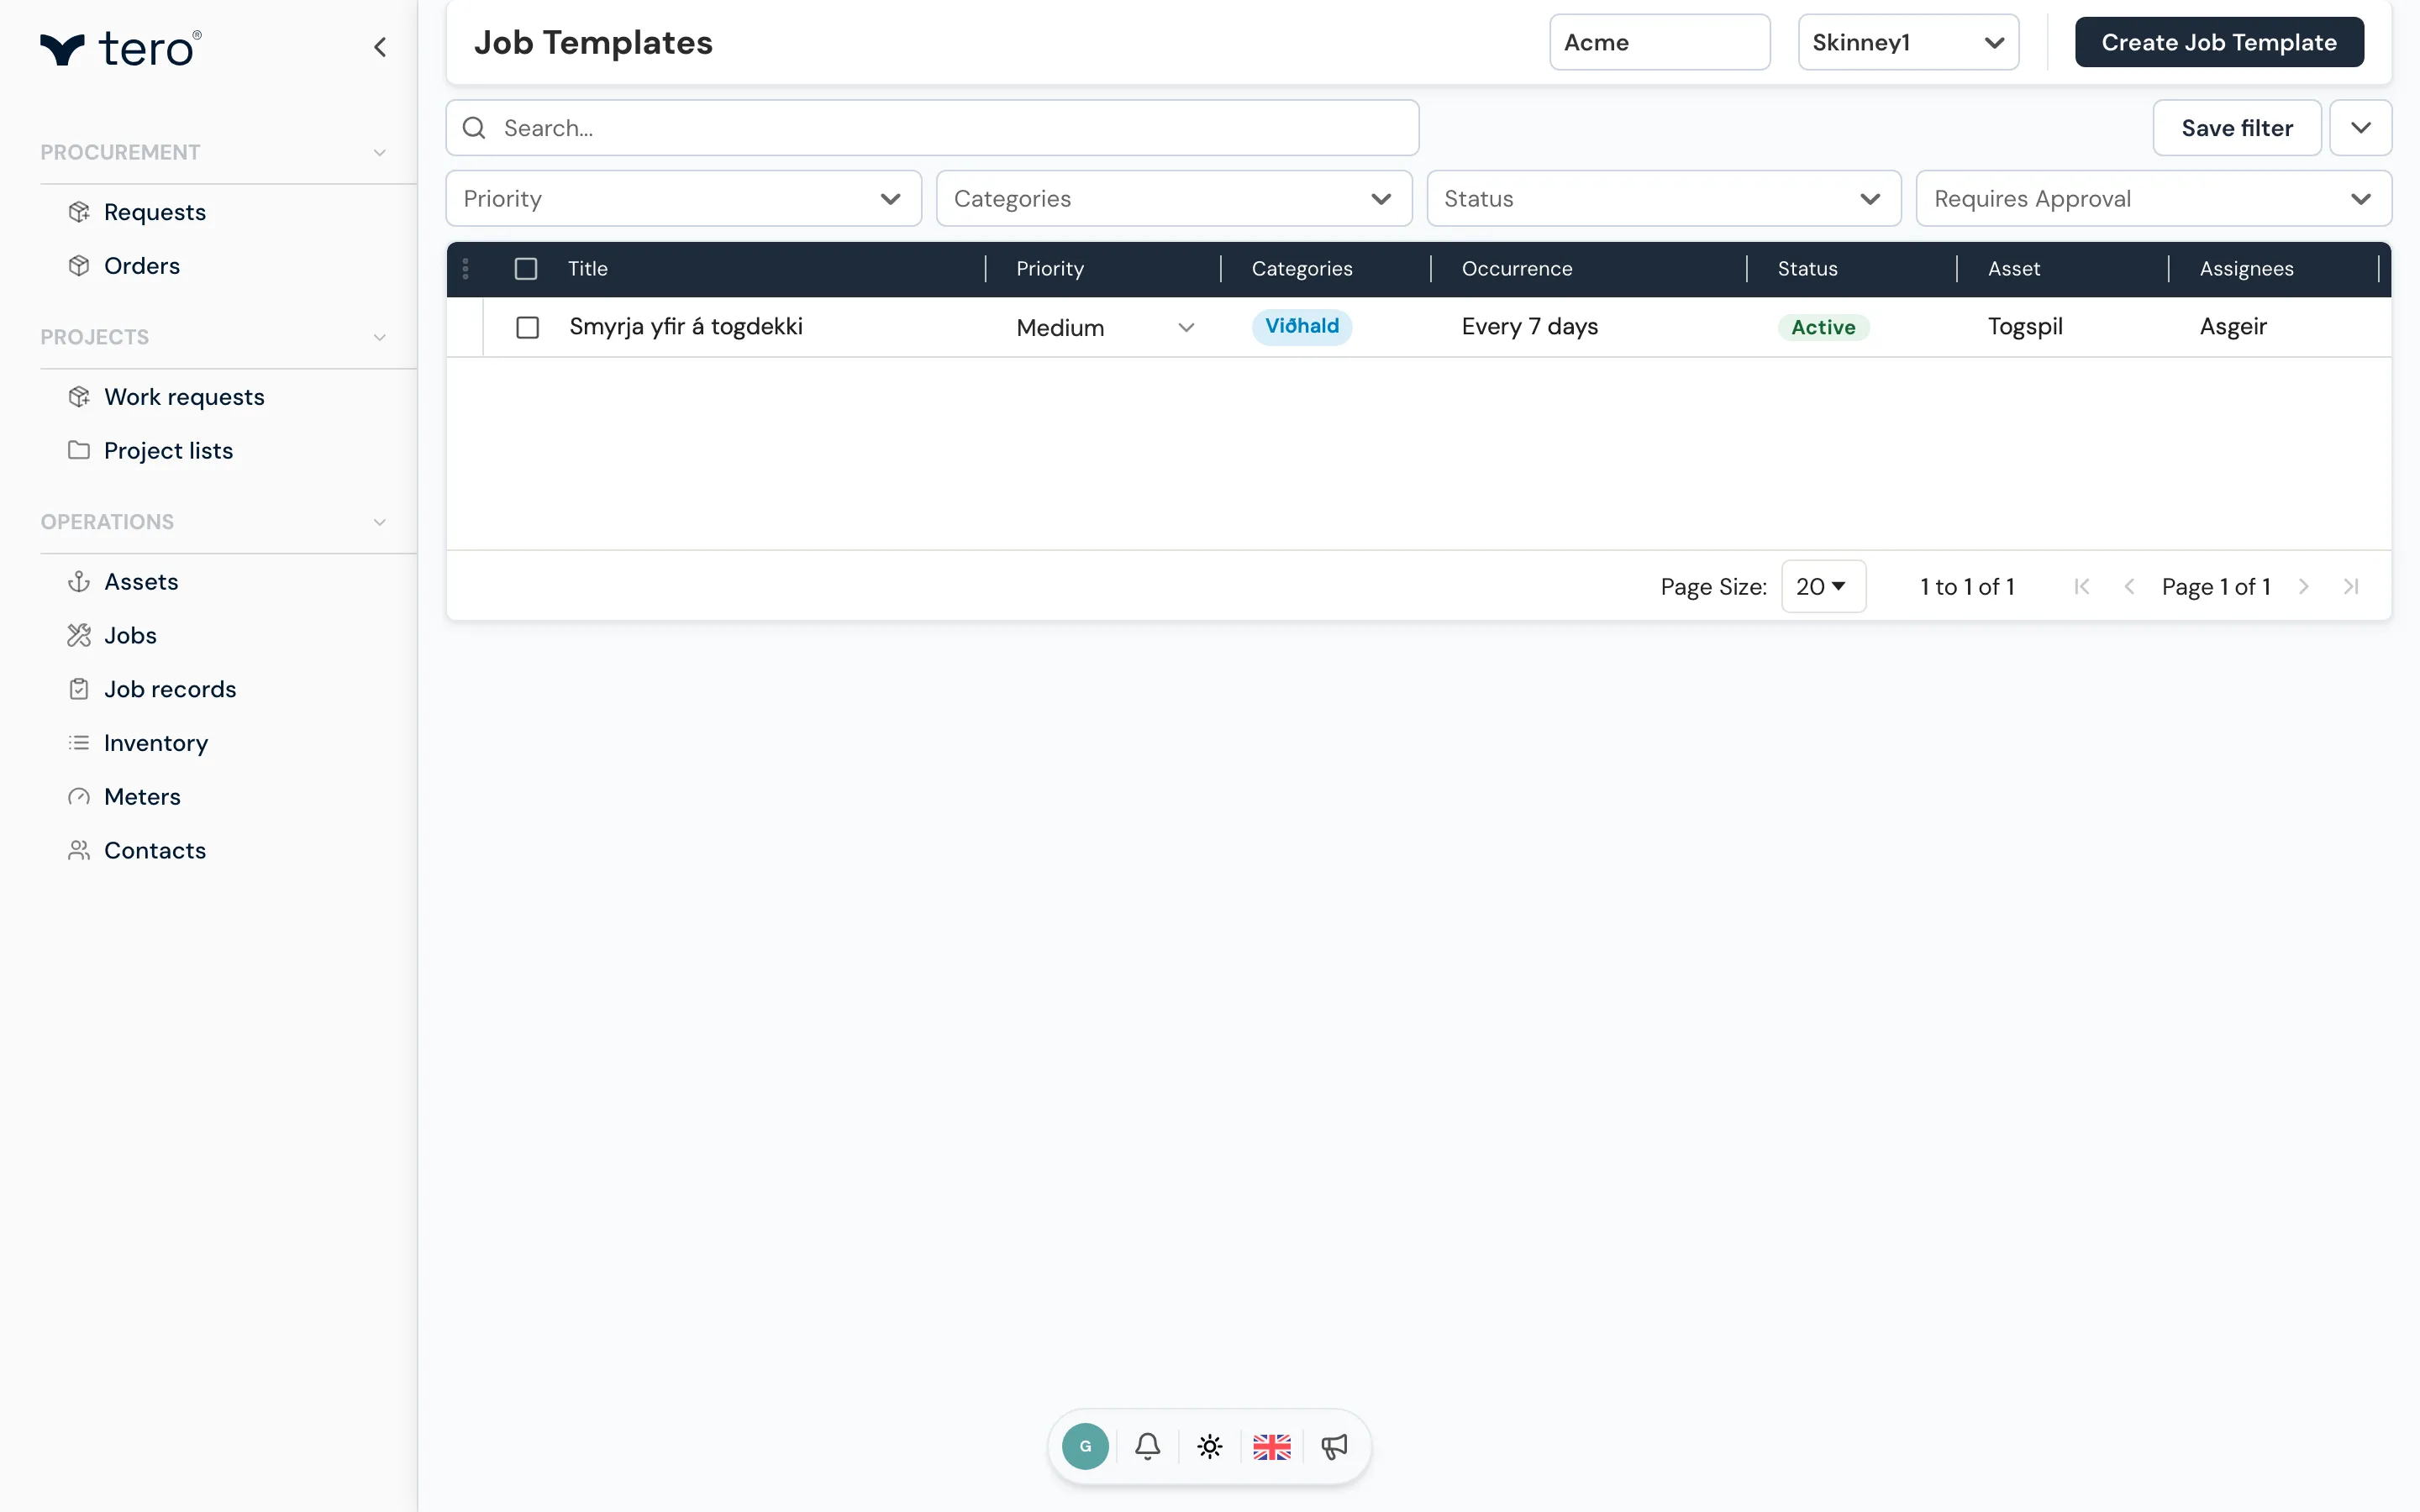Screen dimensions: 2420x1512
Task: Open the user avatar G menu
Action: [x=1085, y=1446]
